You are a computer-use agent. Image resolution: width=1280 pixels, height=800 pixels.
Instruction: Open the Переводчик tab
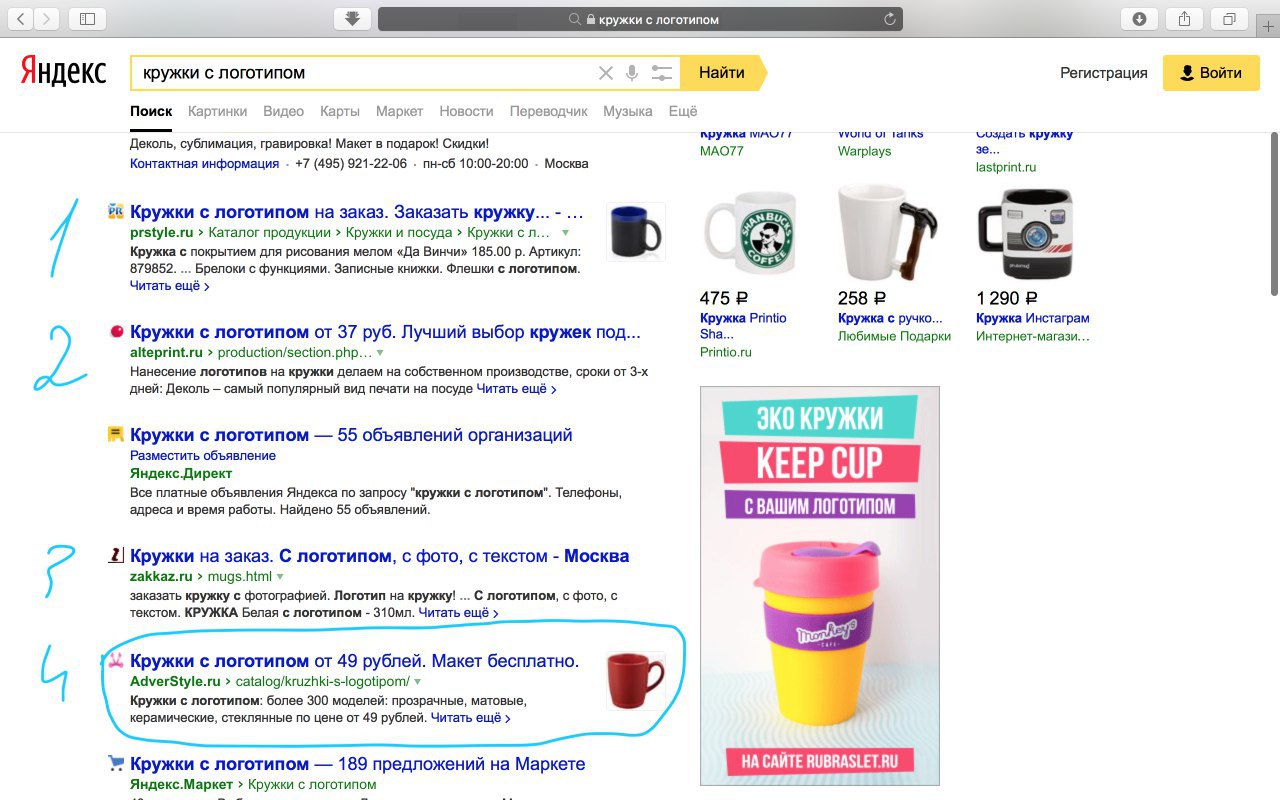[549, 111]
